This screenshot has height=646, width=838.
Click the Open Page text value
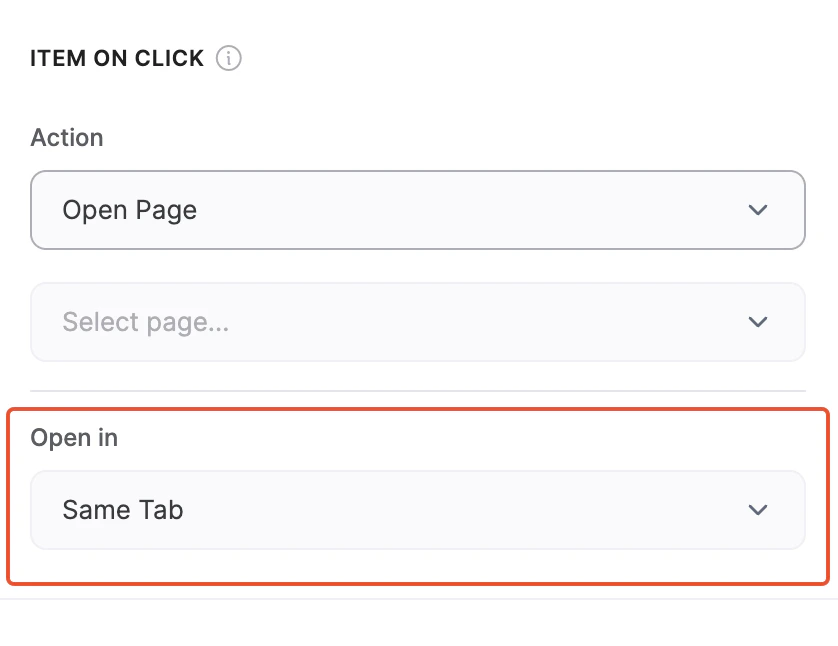129,210
